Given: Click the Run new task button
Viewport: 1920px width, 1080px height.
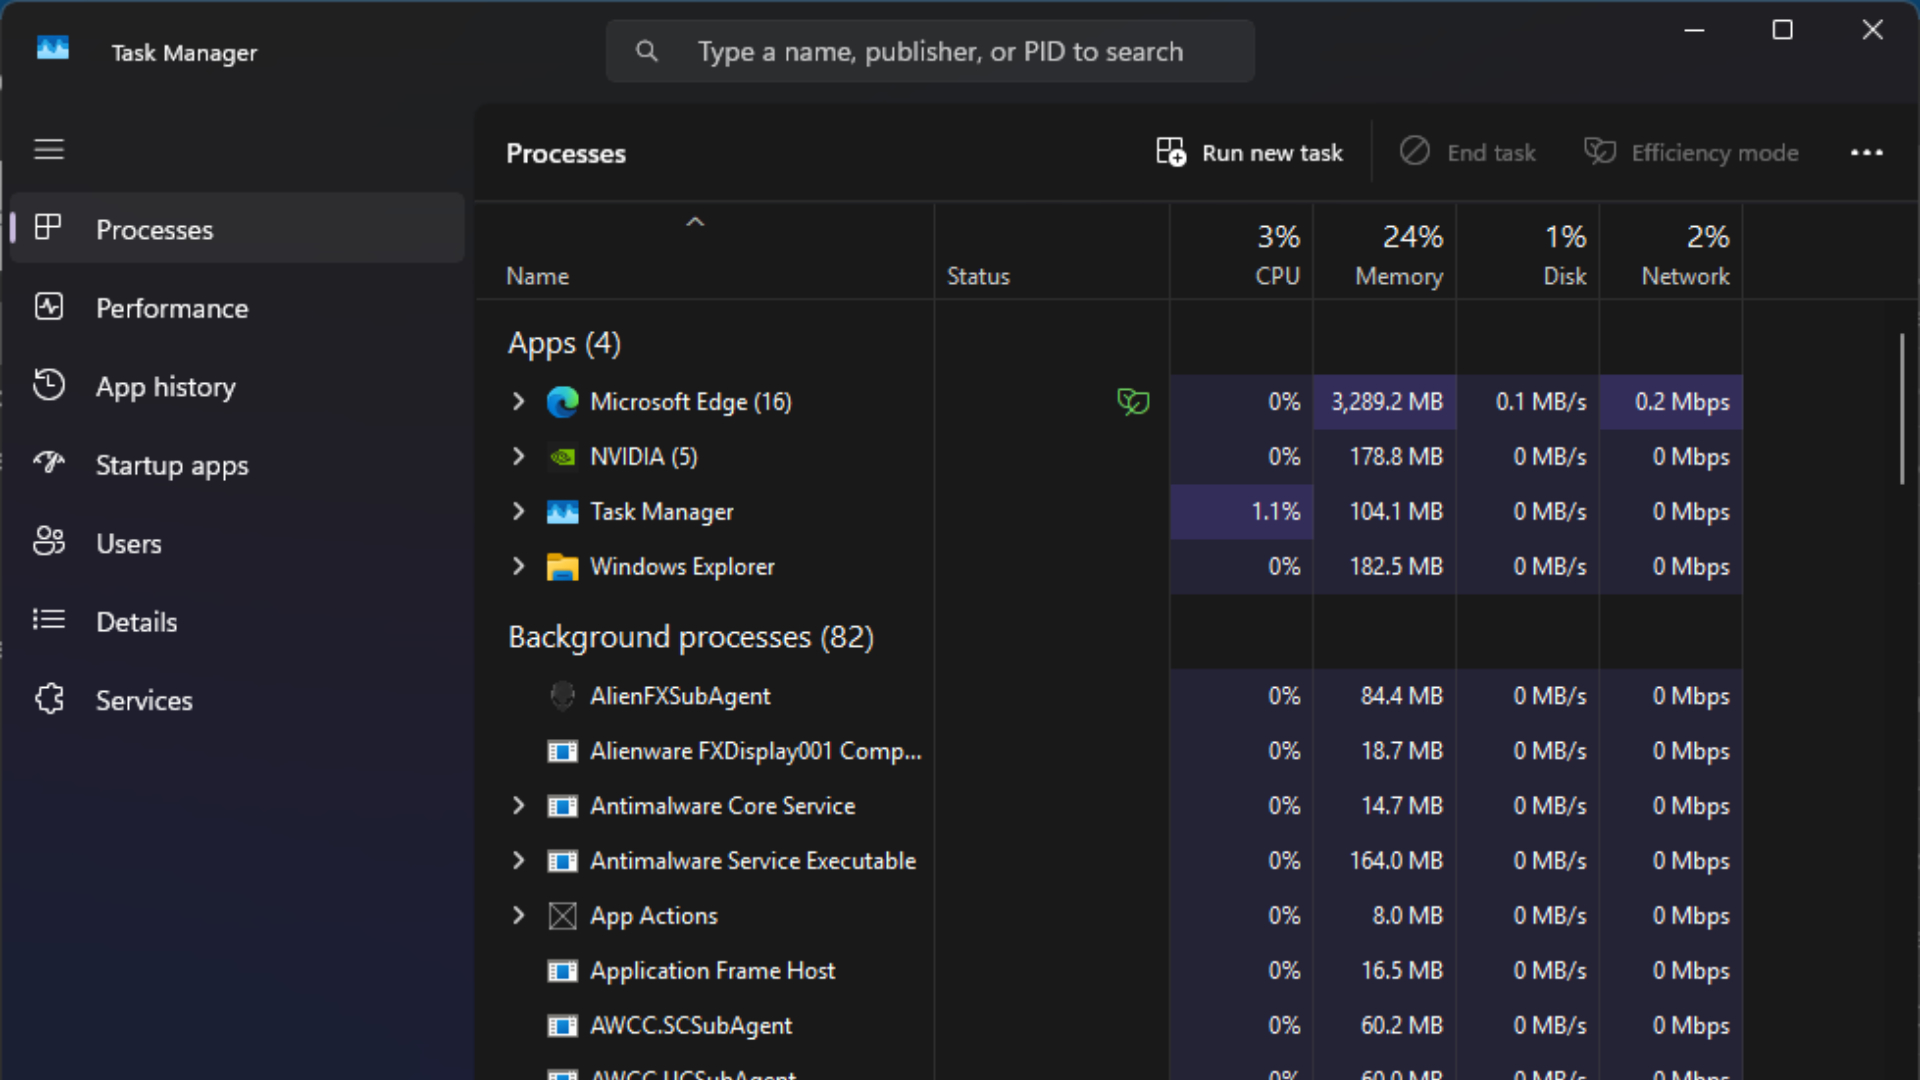Looking at the screenshot, I should tap(1249, 152).
